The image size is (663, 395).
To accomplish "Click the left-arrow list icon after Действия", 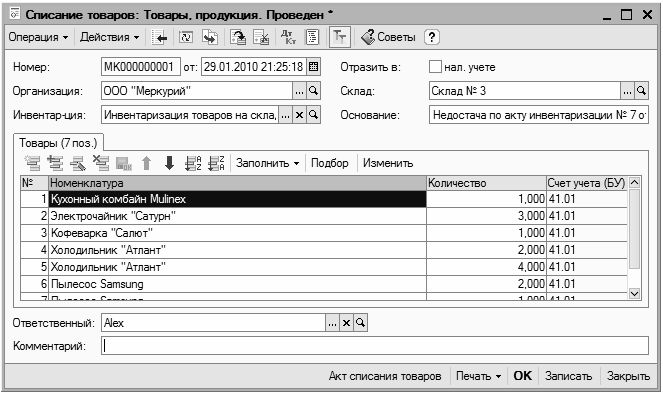I will [159, 37].
